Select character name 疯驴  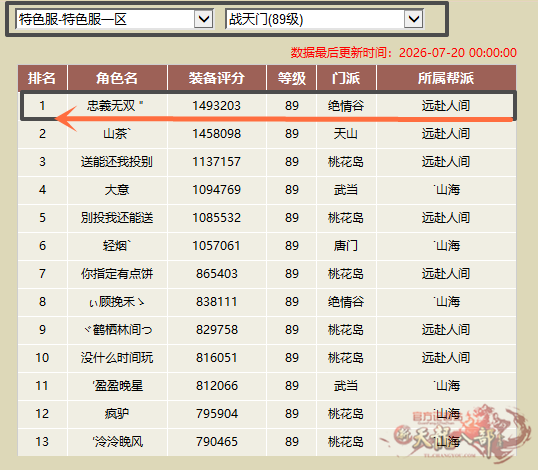click(x=117, y=414)
